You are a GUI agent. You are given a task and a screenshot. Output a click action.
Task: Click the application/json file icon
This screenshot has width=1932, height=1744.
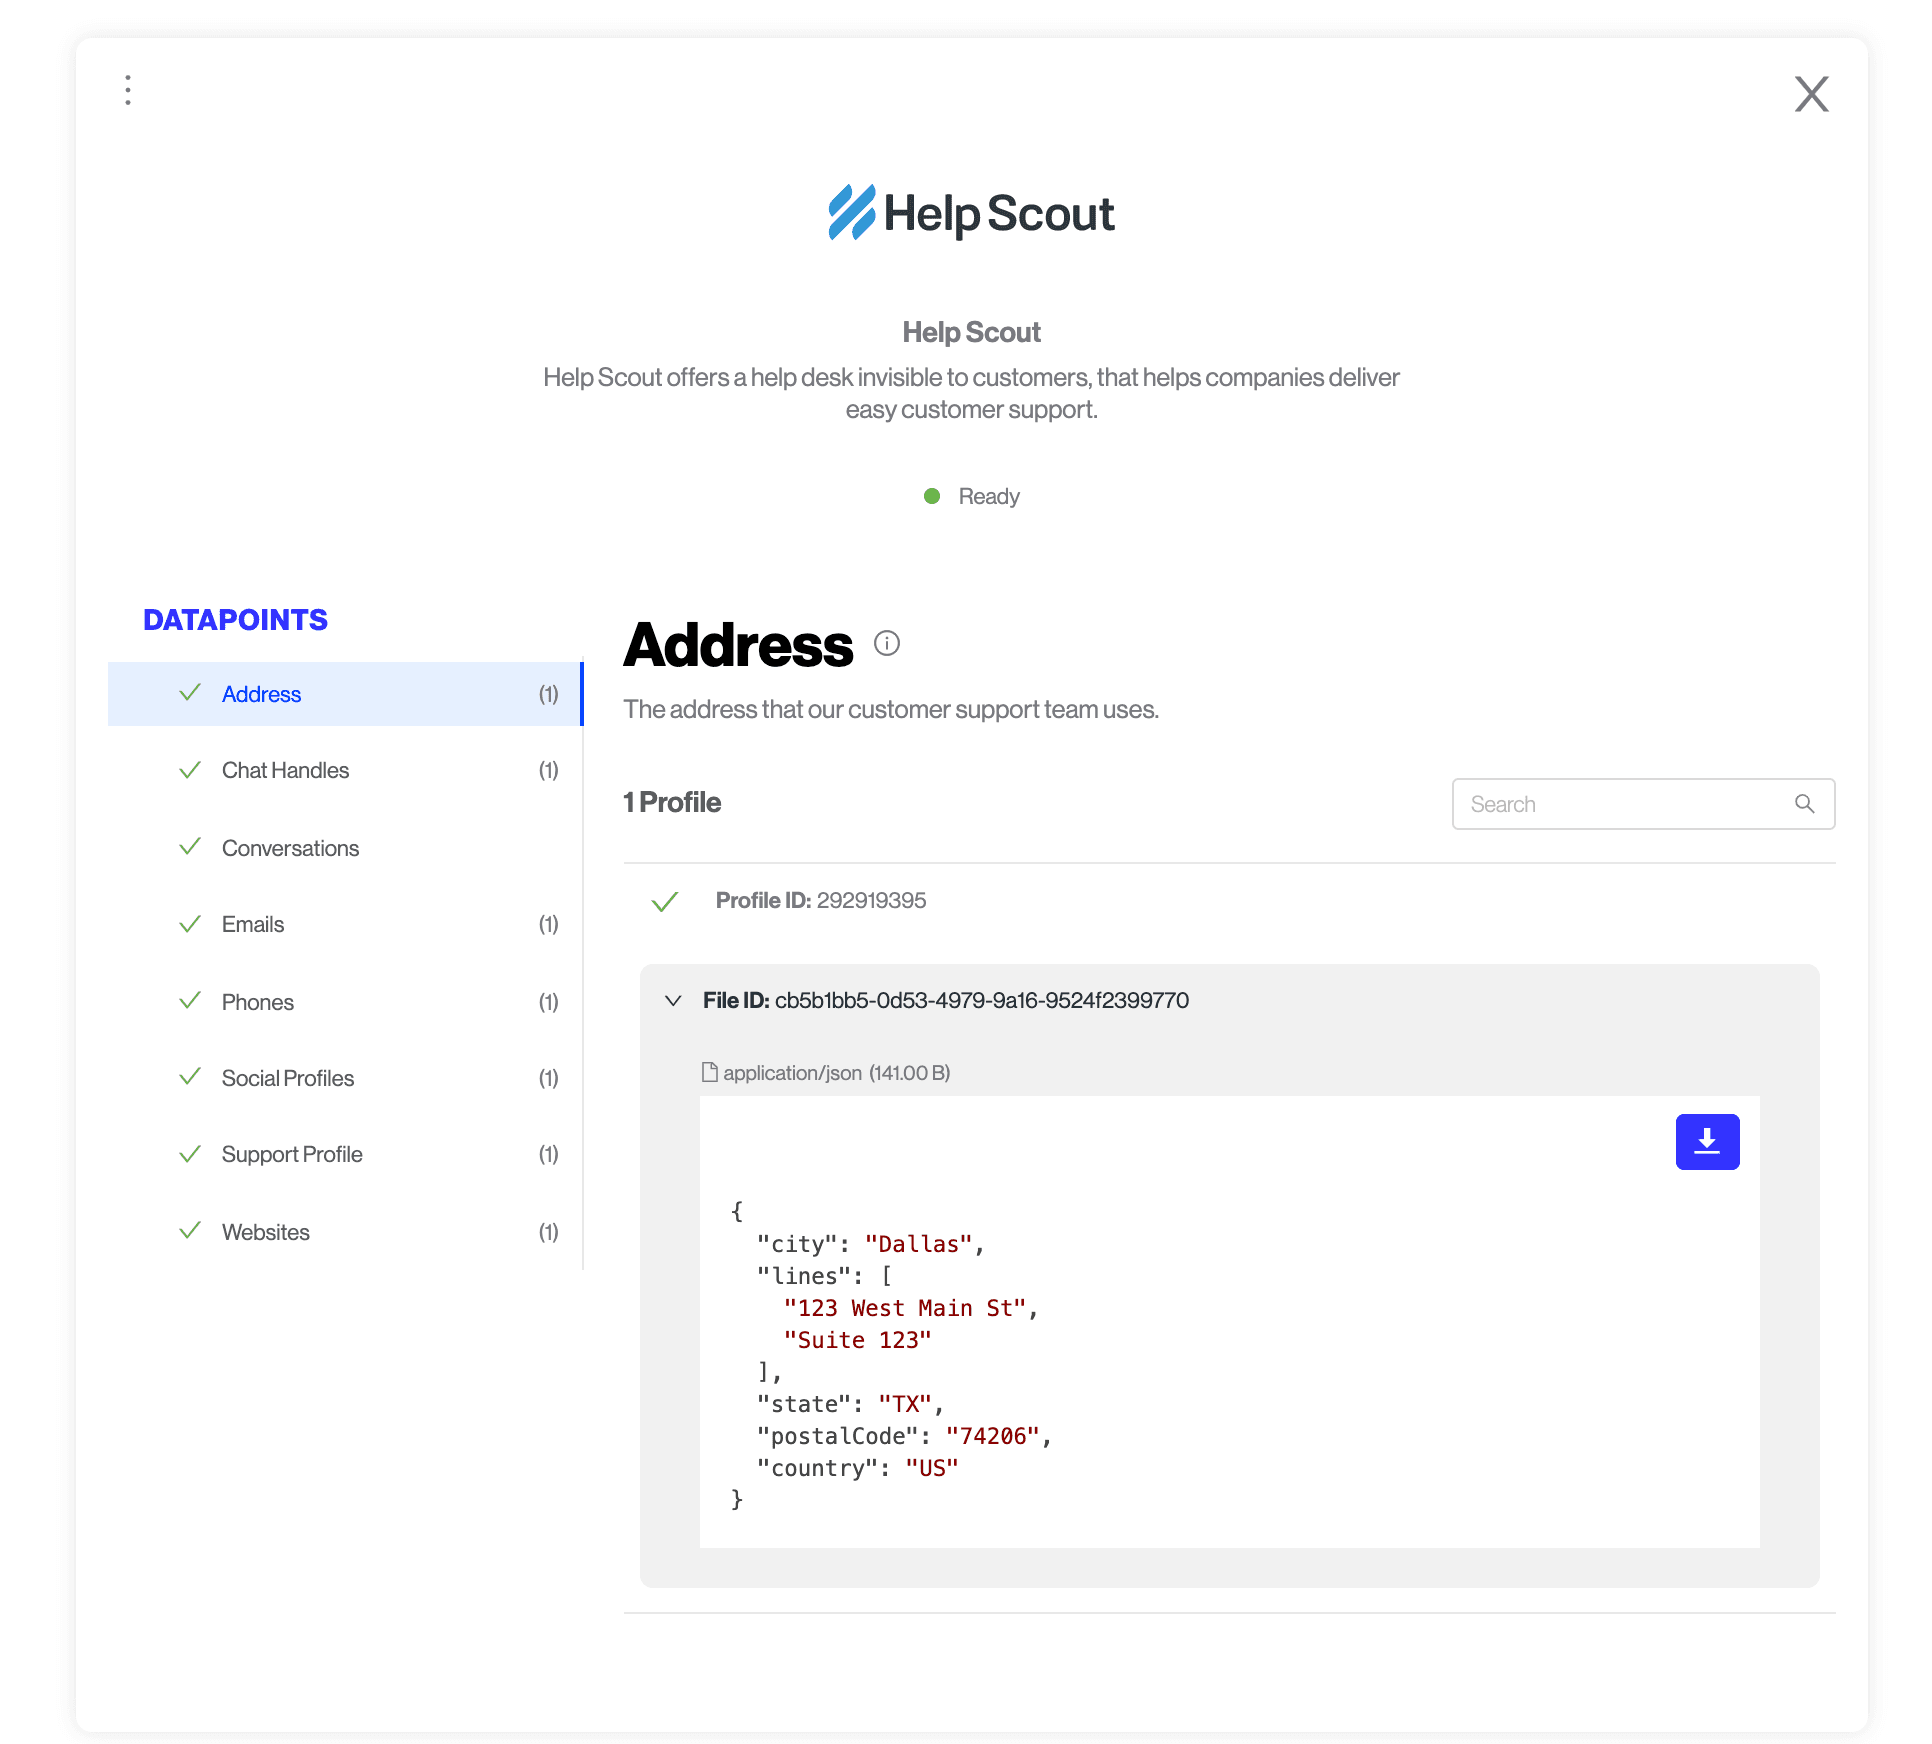[x=710, y=1072]
